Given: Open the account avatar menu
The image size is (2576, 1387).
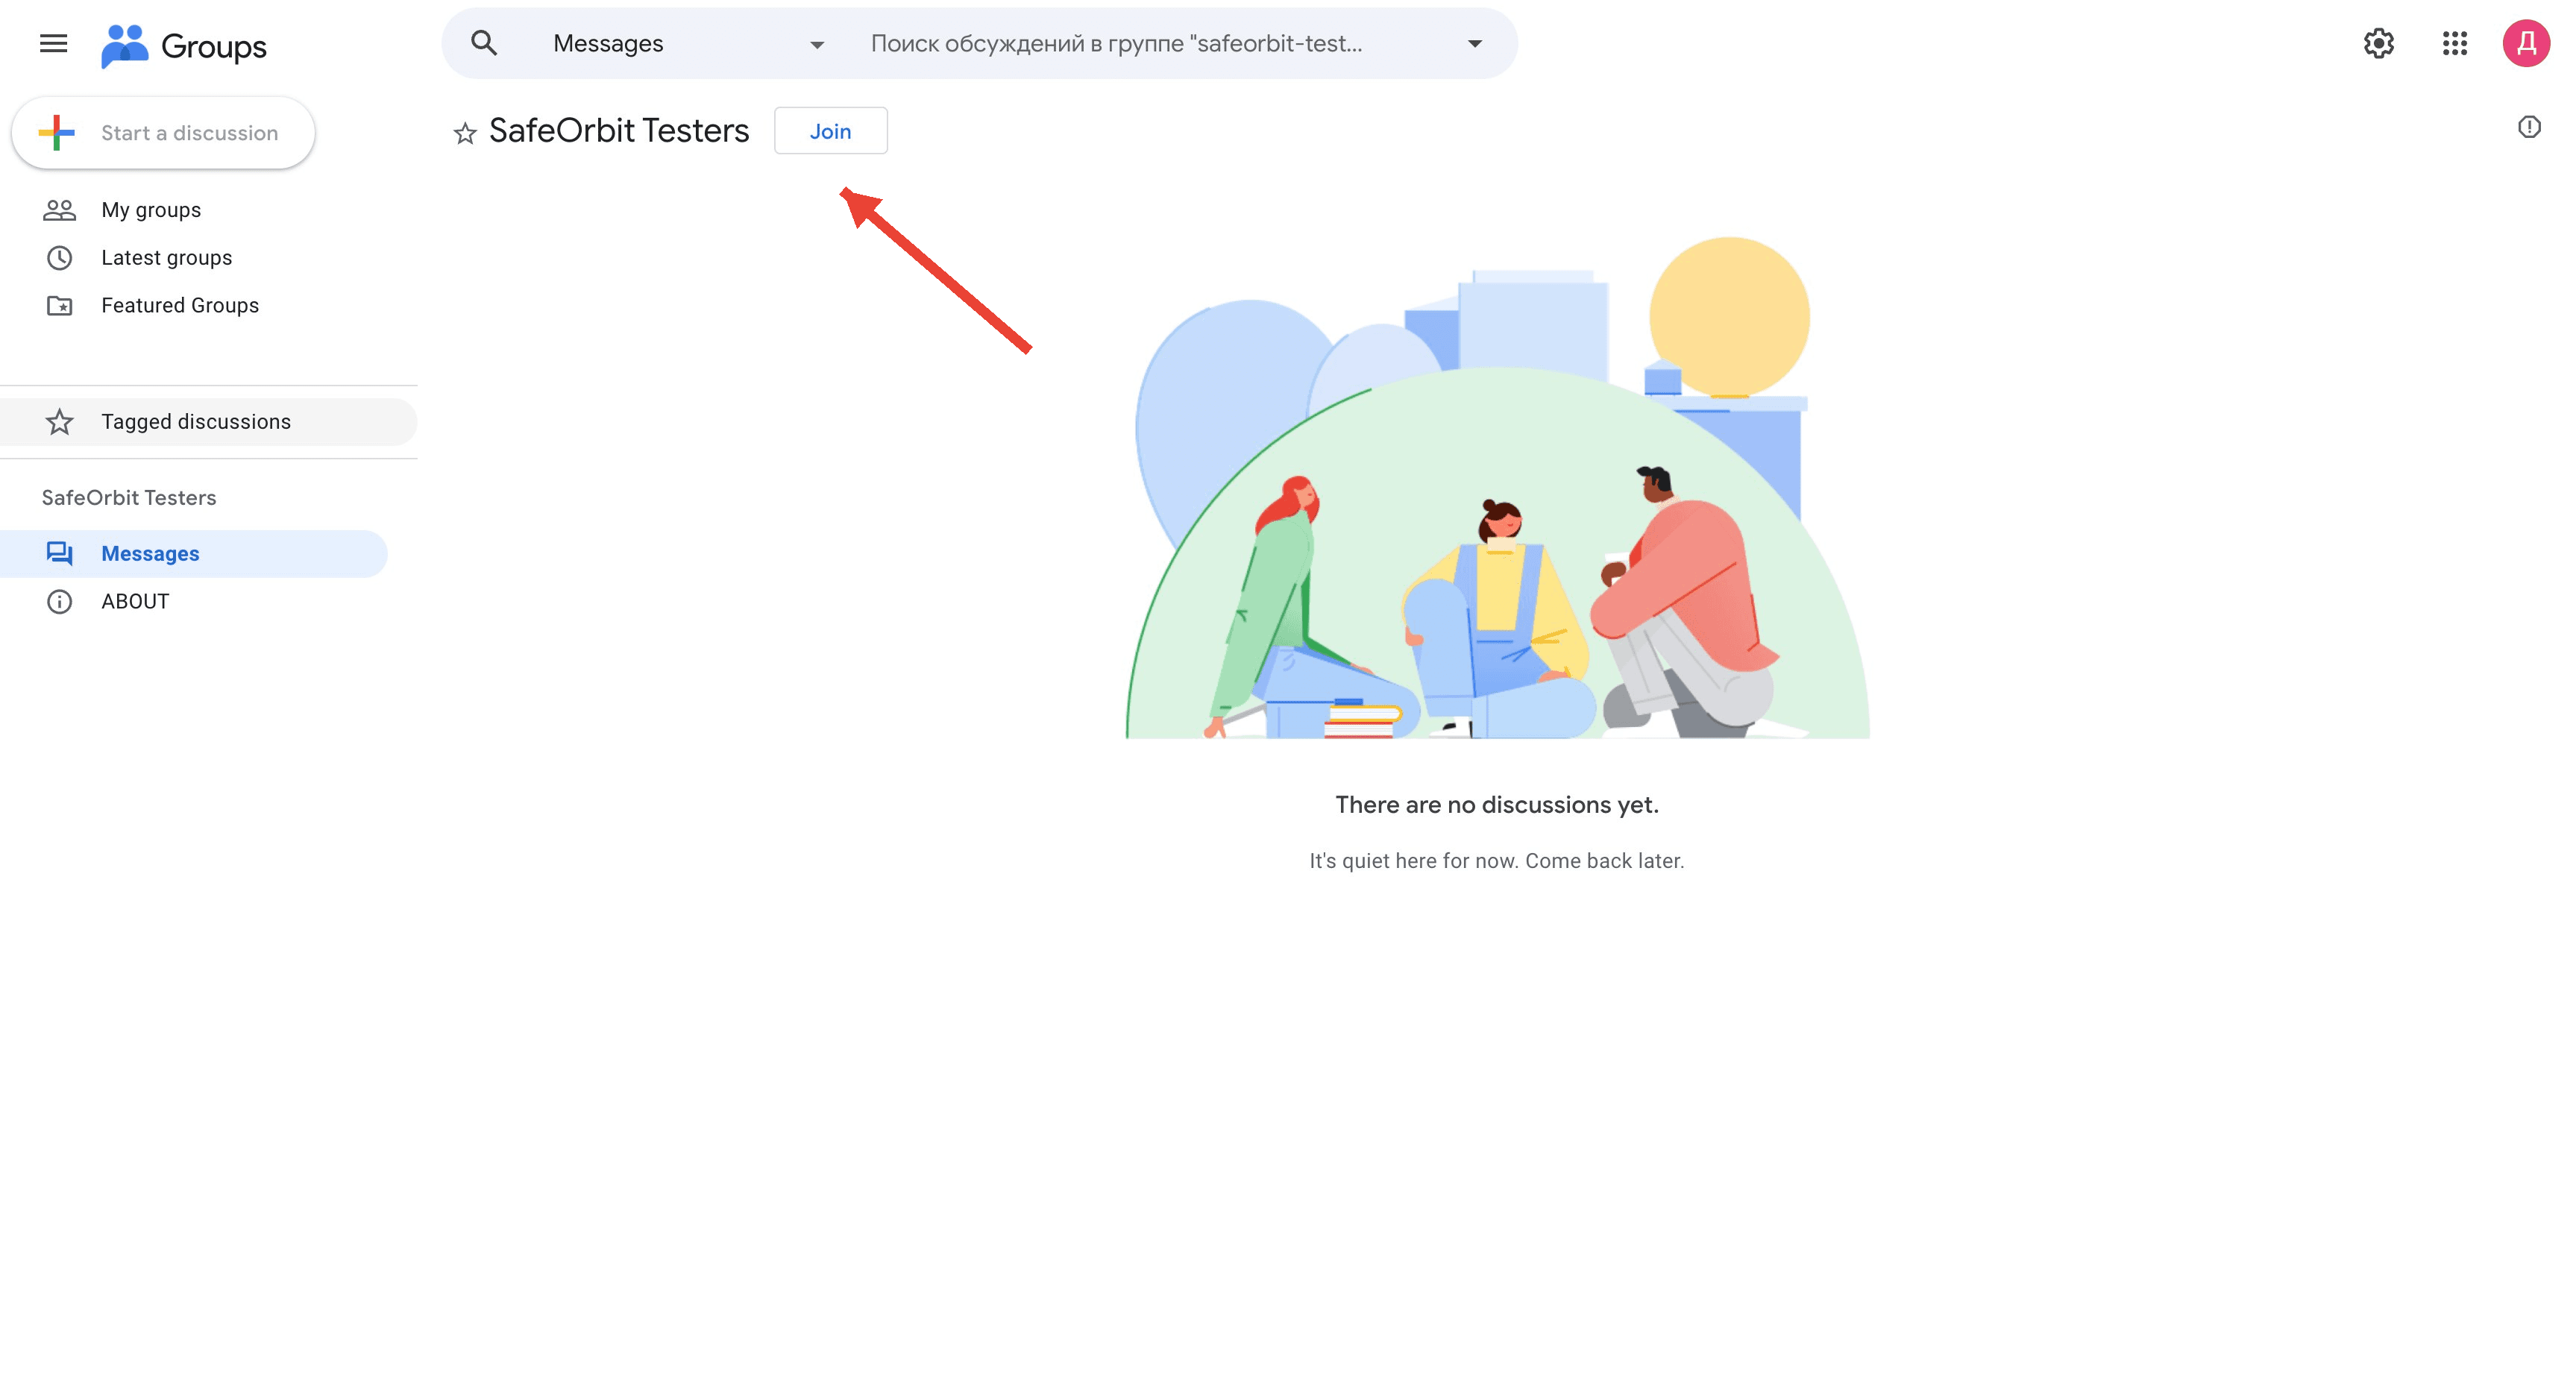Looking at the screenshot, I should [2526, 43].
